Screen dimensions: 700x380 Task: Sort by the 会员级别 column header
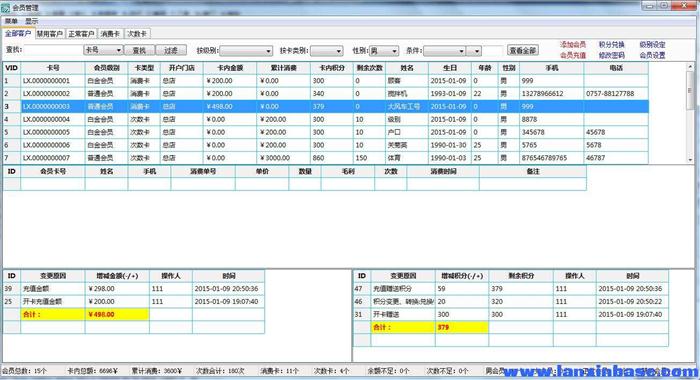click(x=107, y=68)
